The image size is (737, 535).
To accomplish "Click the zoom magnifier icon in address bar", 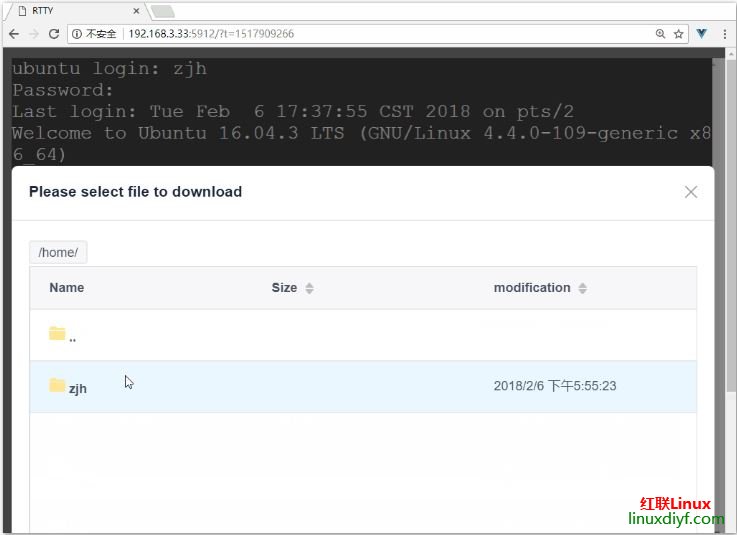I will click(x=660, y=33).
